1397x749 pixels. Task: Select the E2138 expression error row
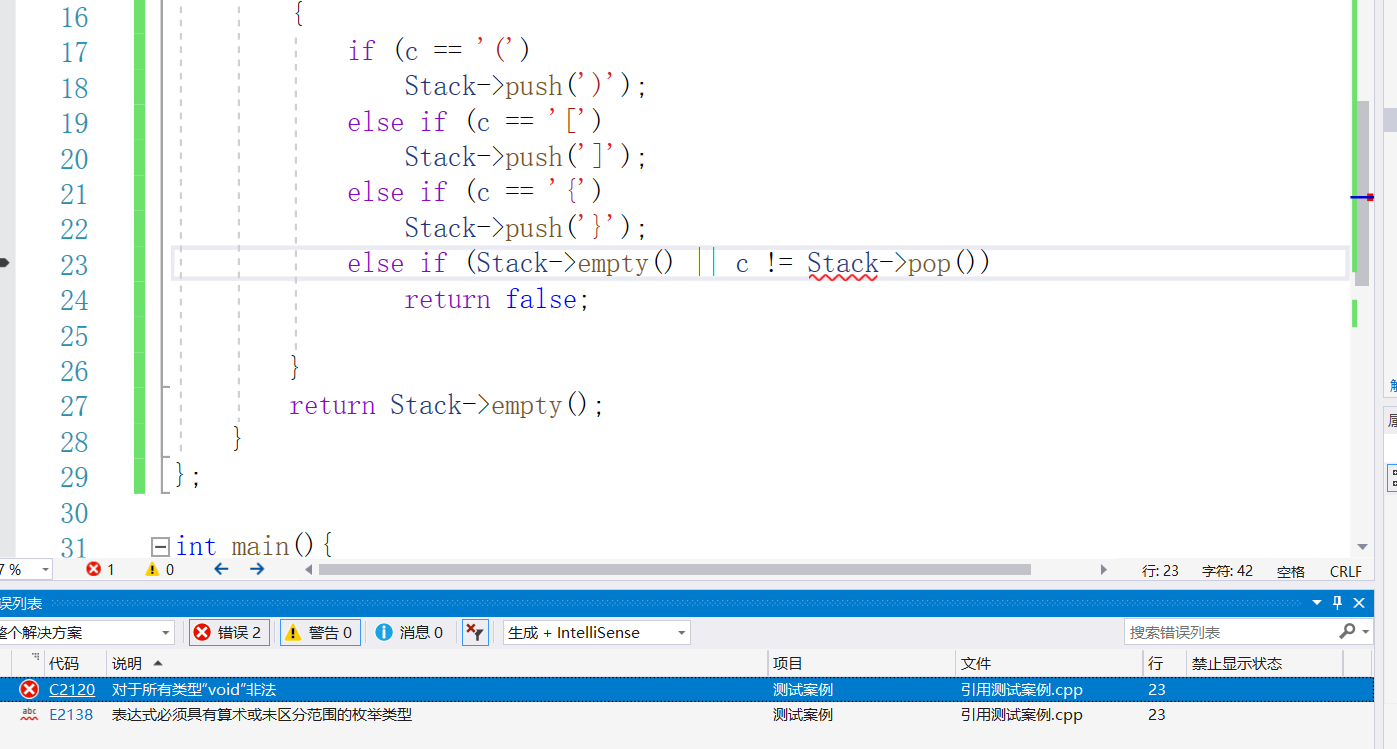tap(686, 714)
